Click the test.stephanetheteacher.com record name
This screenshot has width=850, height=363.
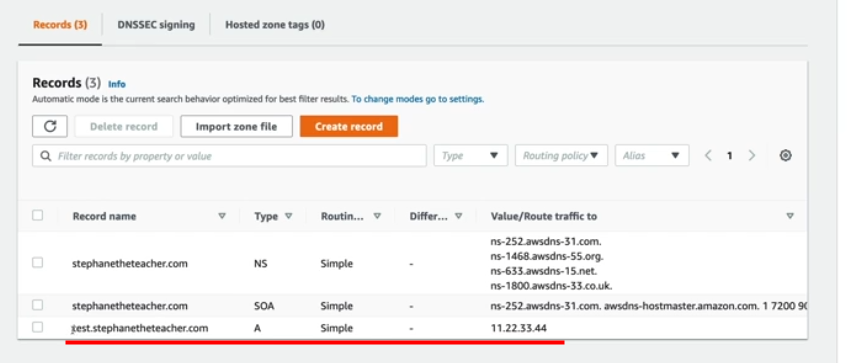pos(140,328)
